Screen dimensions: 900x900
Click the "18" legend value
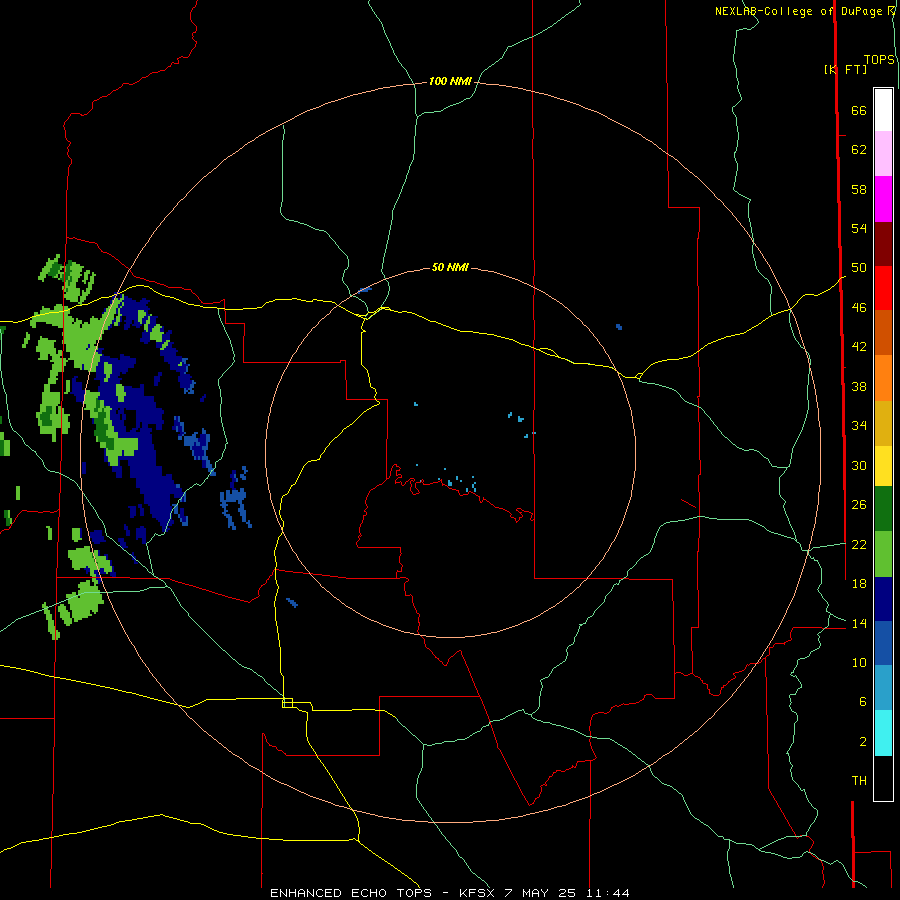pyautogui.click(x=859, y=584)
